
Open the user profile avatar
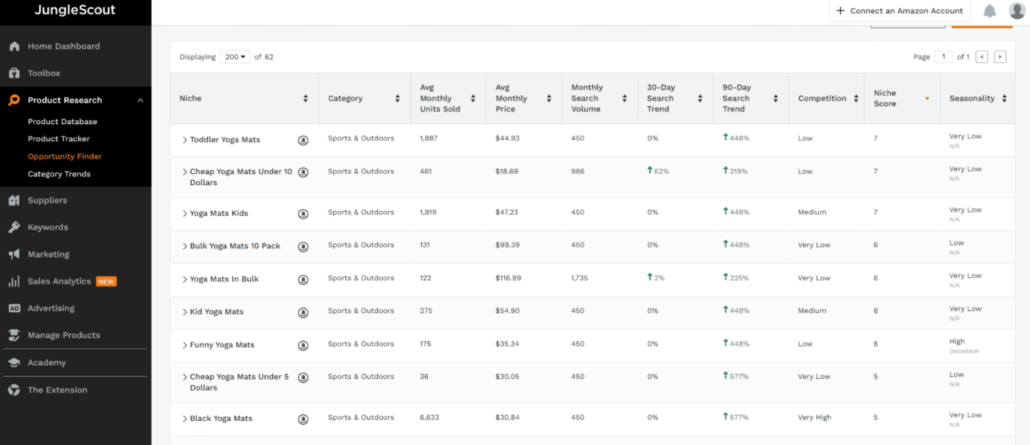1017,11
